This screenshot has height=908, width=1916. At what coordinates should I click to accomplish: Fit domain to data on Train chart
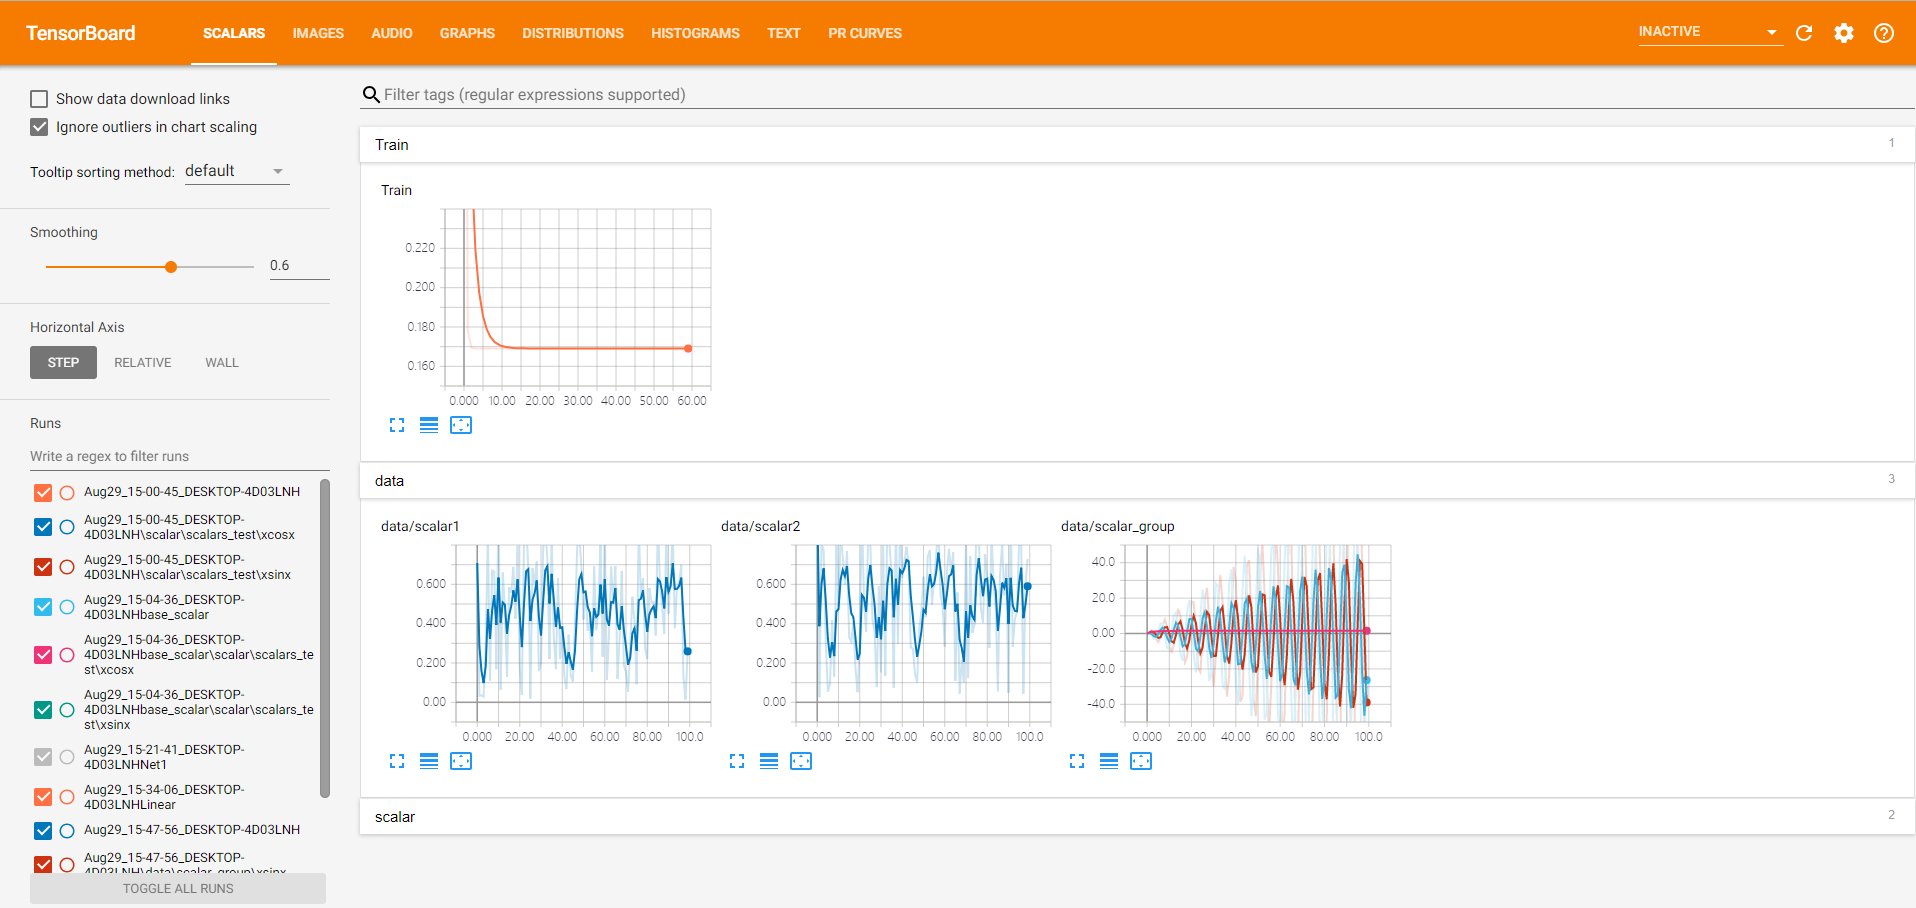[461, 425]
